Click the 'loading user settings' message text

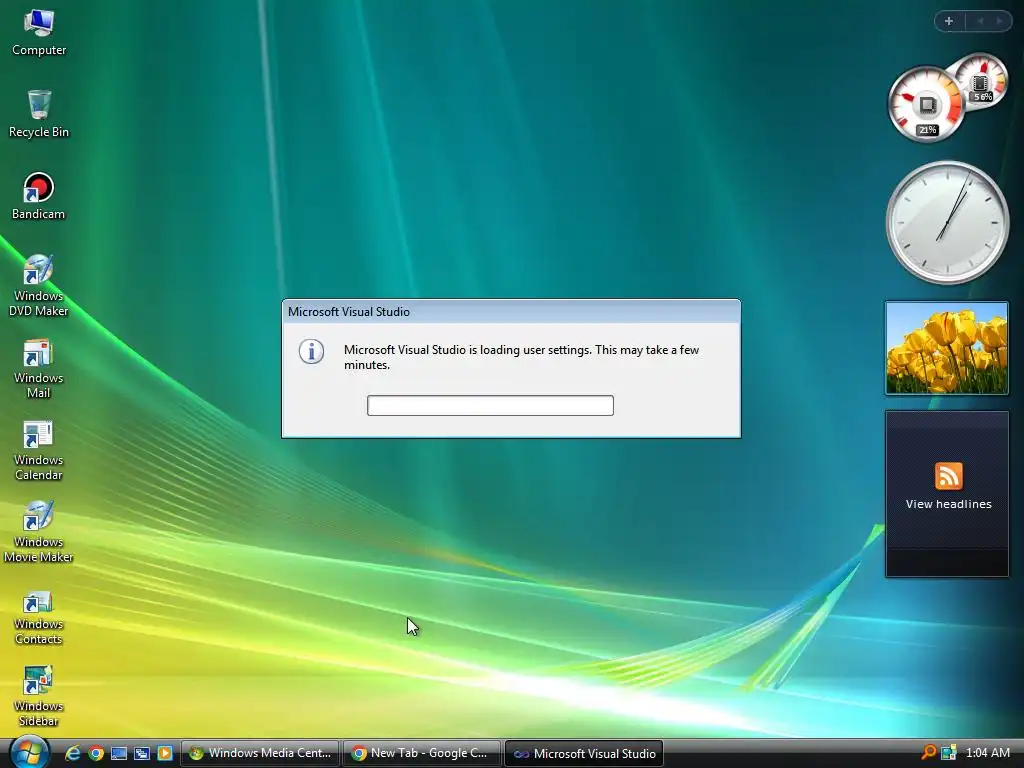(521, 357)
